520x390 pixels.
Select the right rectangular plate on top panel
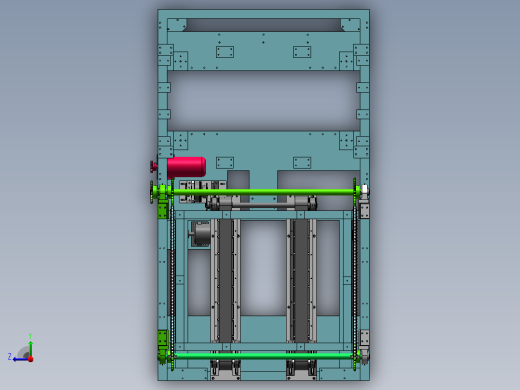pos(302,52)
